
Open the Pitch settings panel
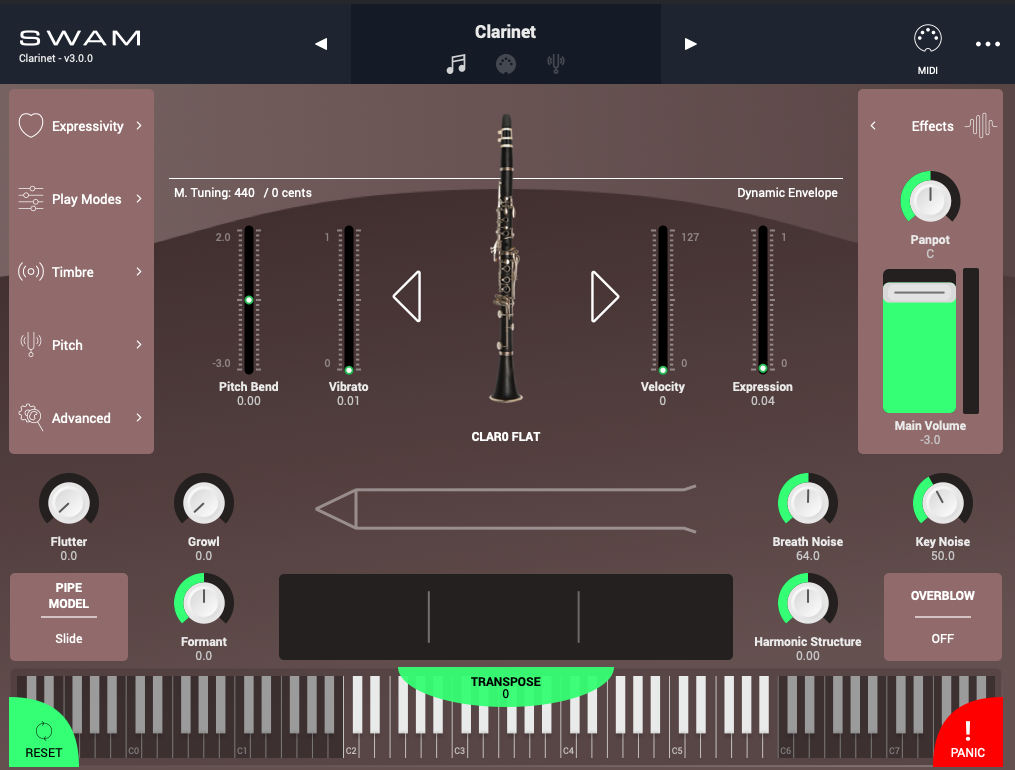pyautogui.click(x=82, y=345)
